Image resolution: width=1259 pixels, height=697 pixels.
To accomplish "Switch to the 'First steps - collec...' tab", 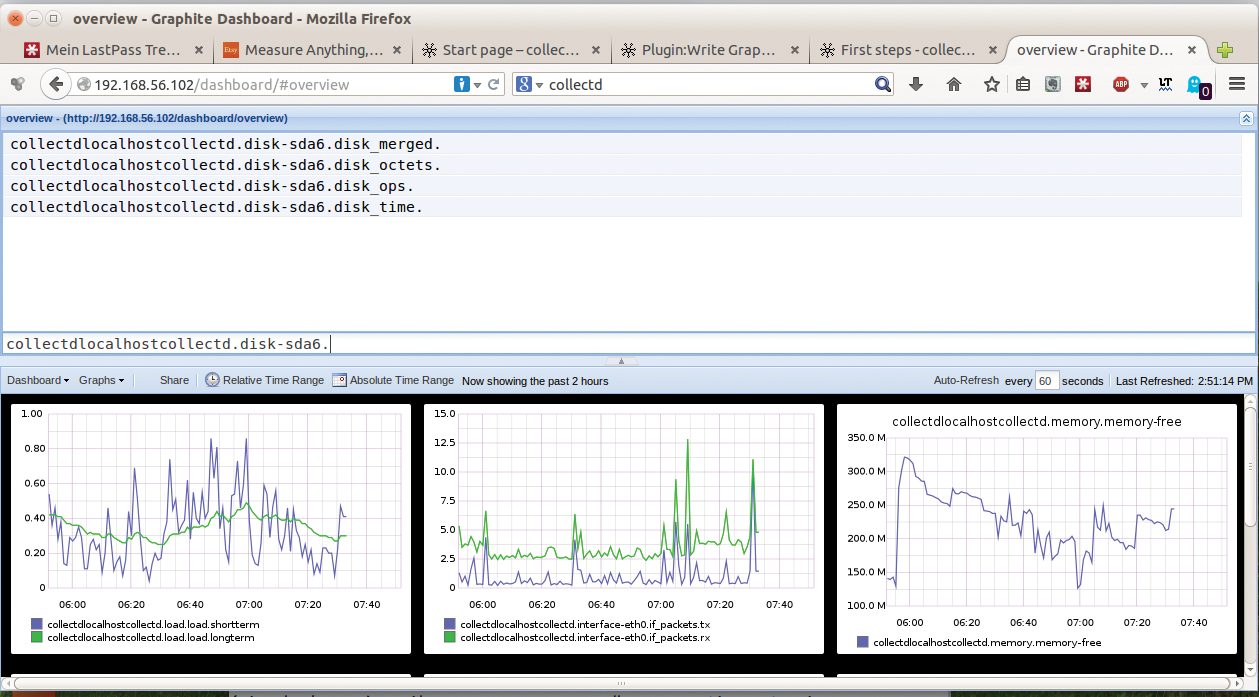I will (908, 49).
